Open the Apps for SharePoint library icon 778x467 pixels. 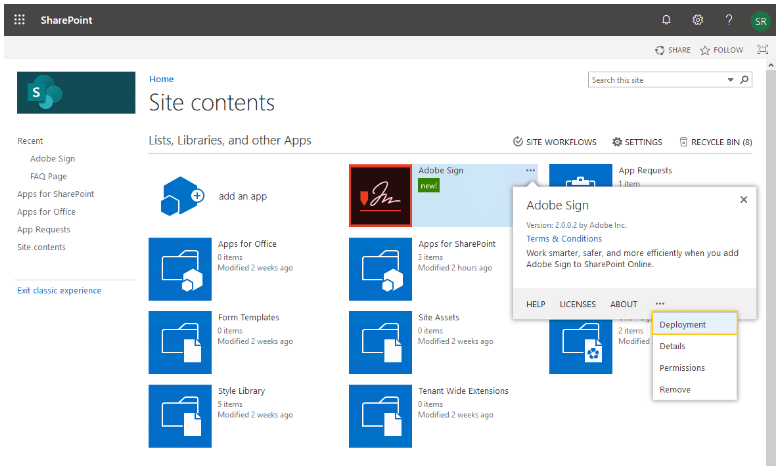[x=381, y=269]
